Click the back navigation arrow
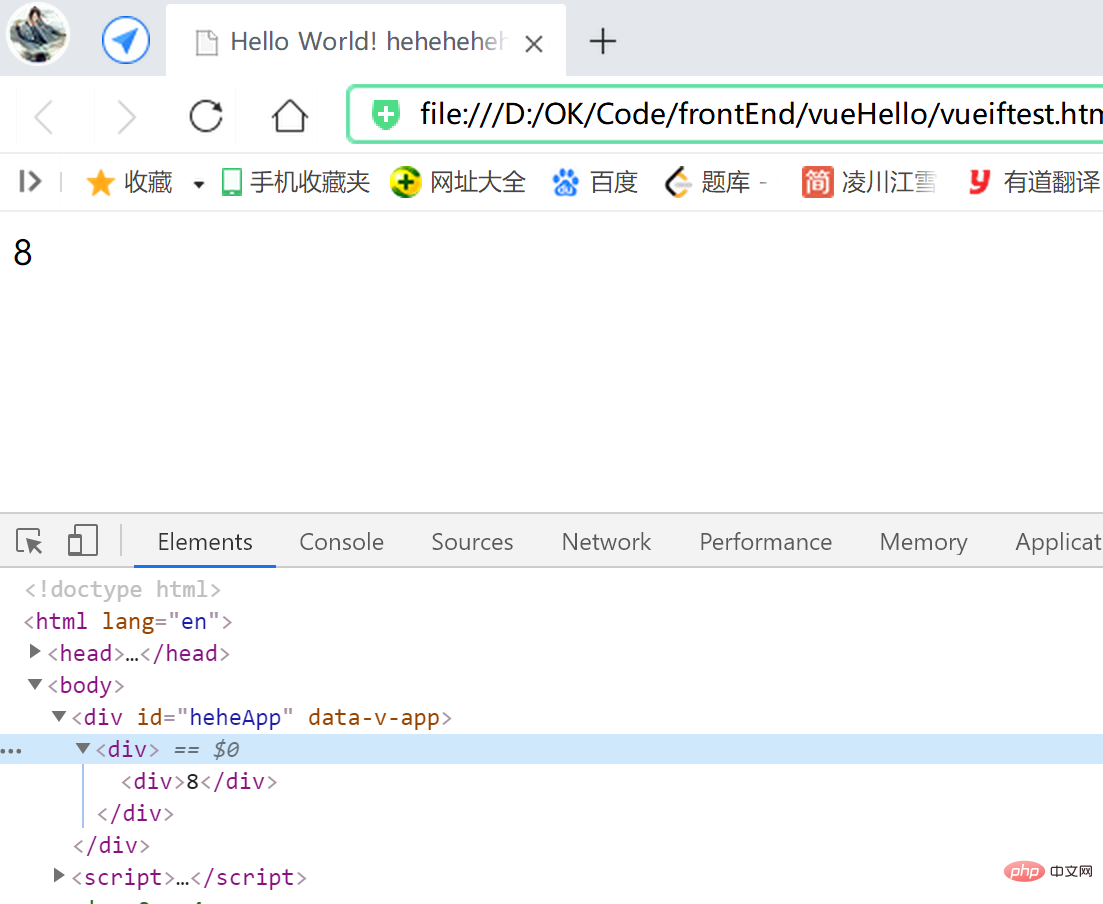The image size is (1103, 904). (x=44, y=117)
